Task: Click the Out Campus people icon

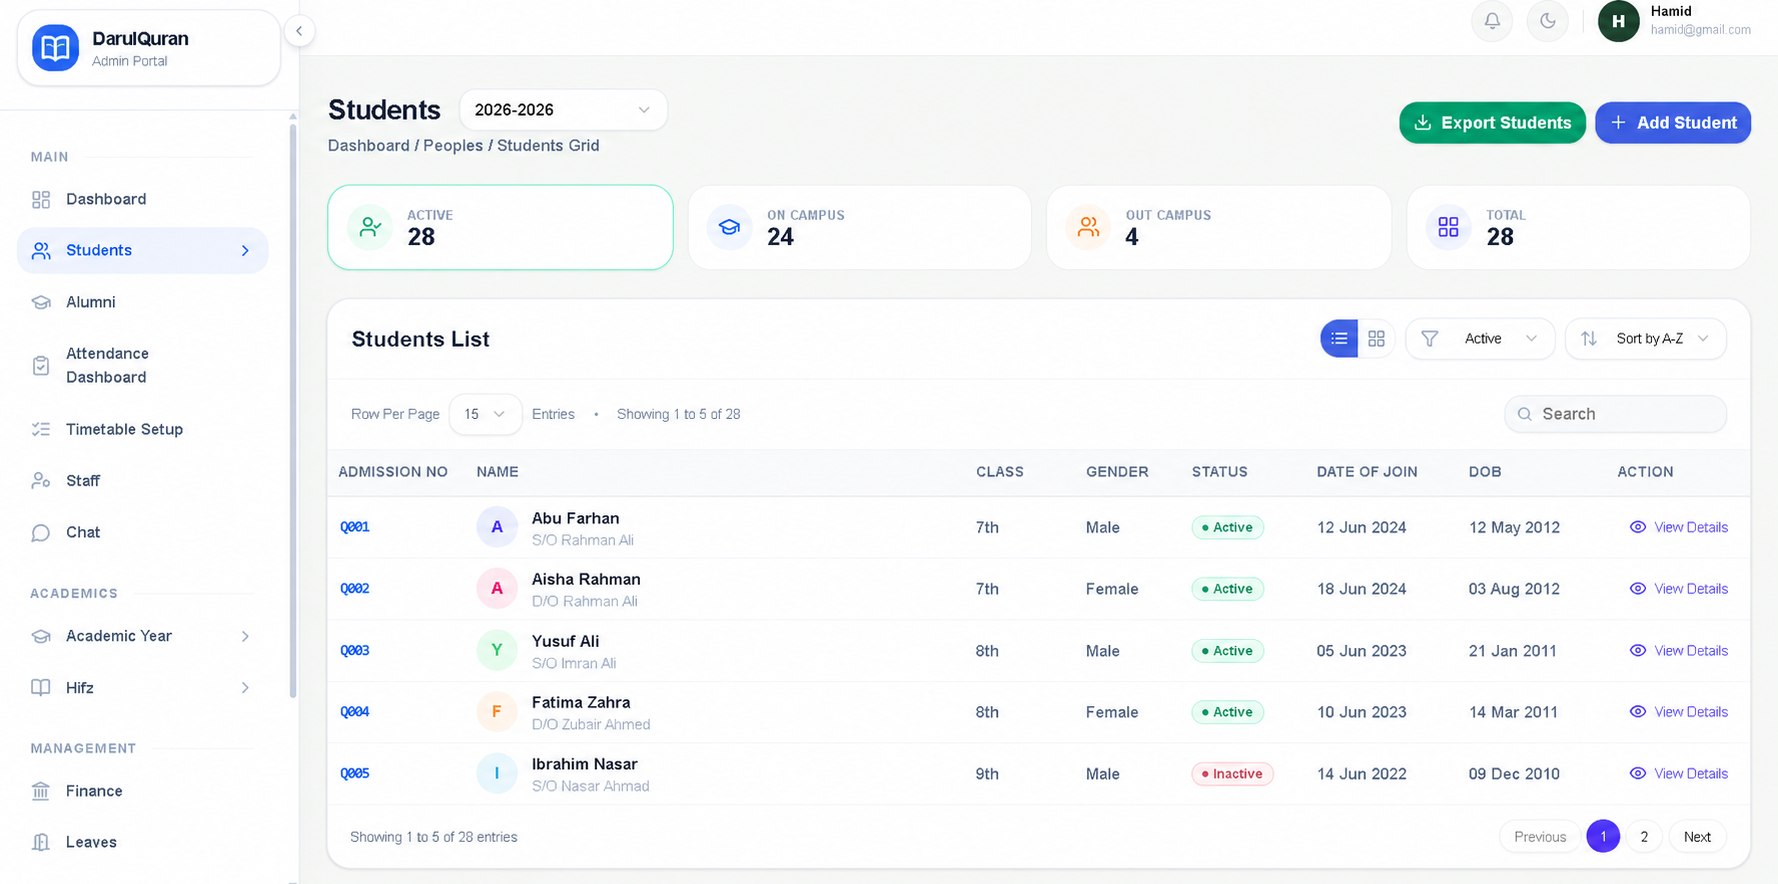Action: [x=1088, y=227]
